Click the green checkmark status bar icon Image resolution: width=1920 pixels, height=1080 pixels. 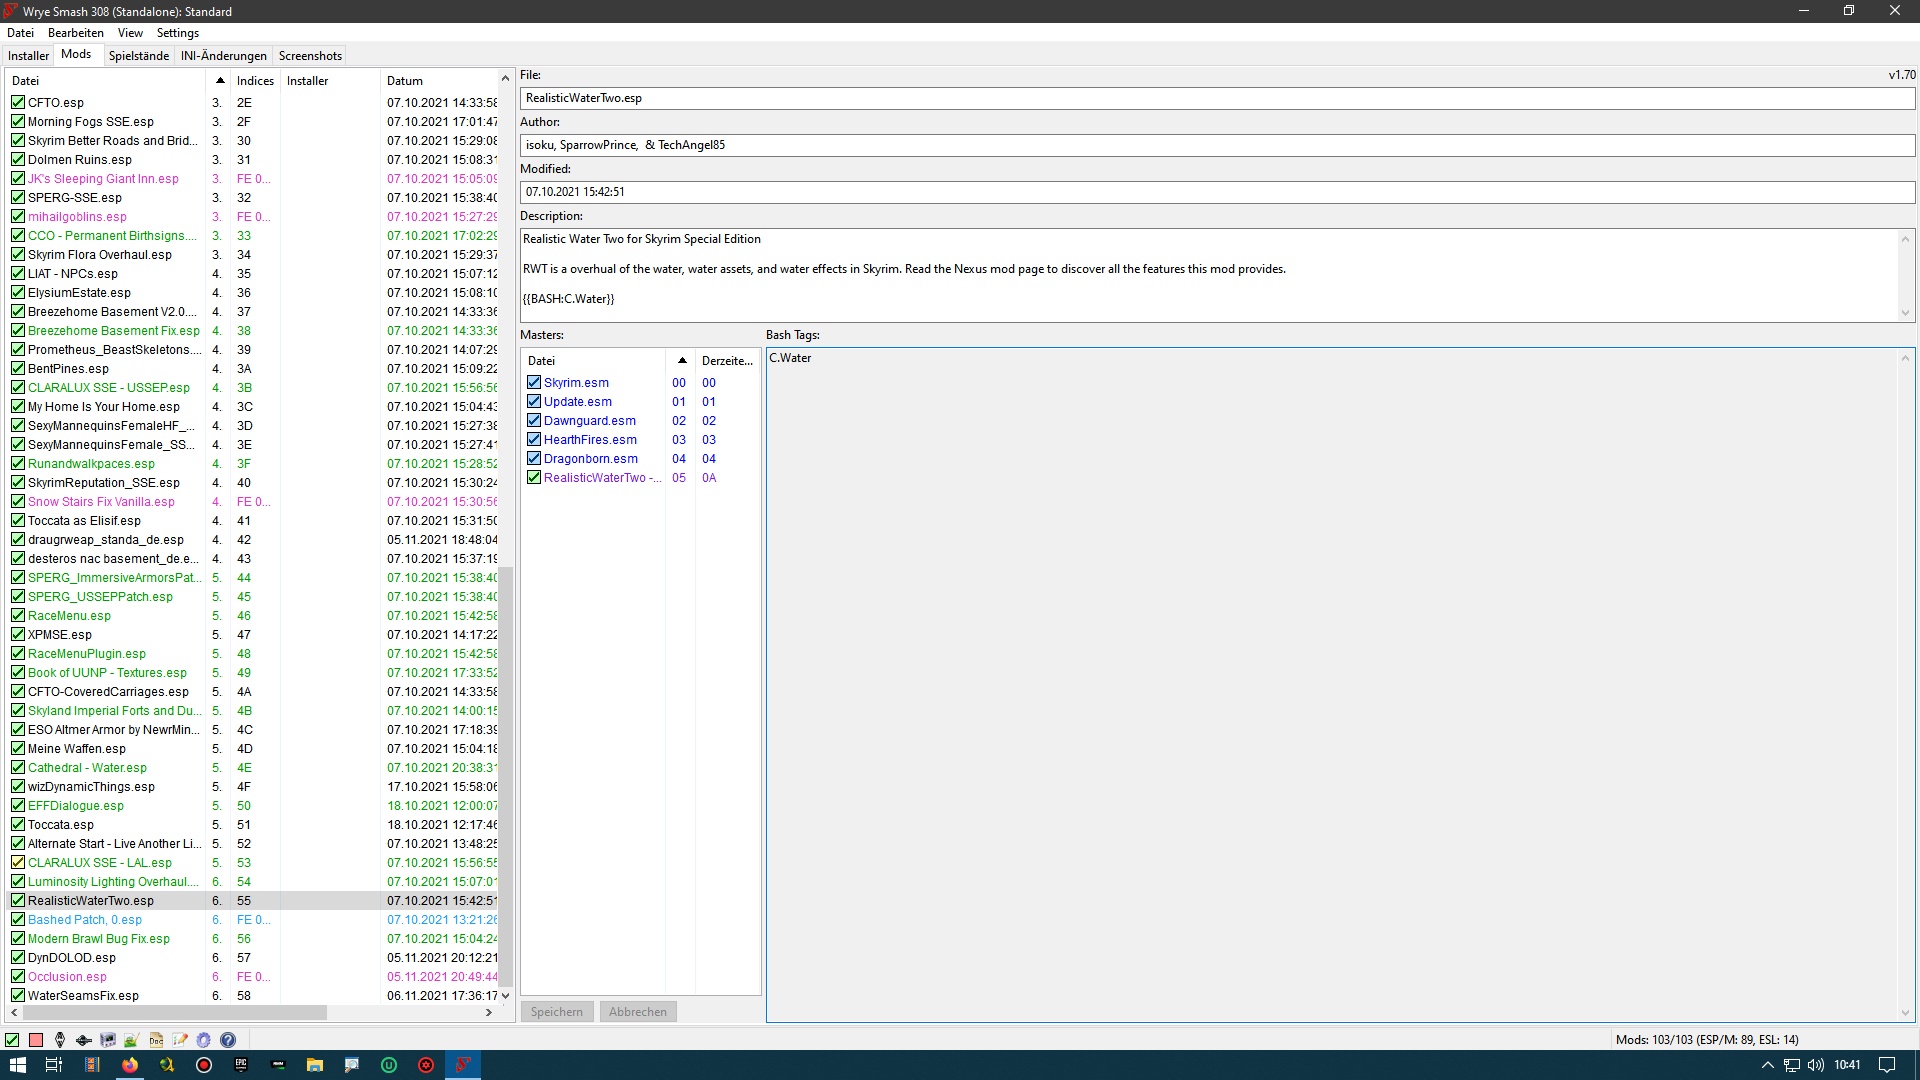[x=12, y=1040]
